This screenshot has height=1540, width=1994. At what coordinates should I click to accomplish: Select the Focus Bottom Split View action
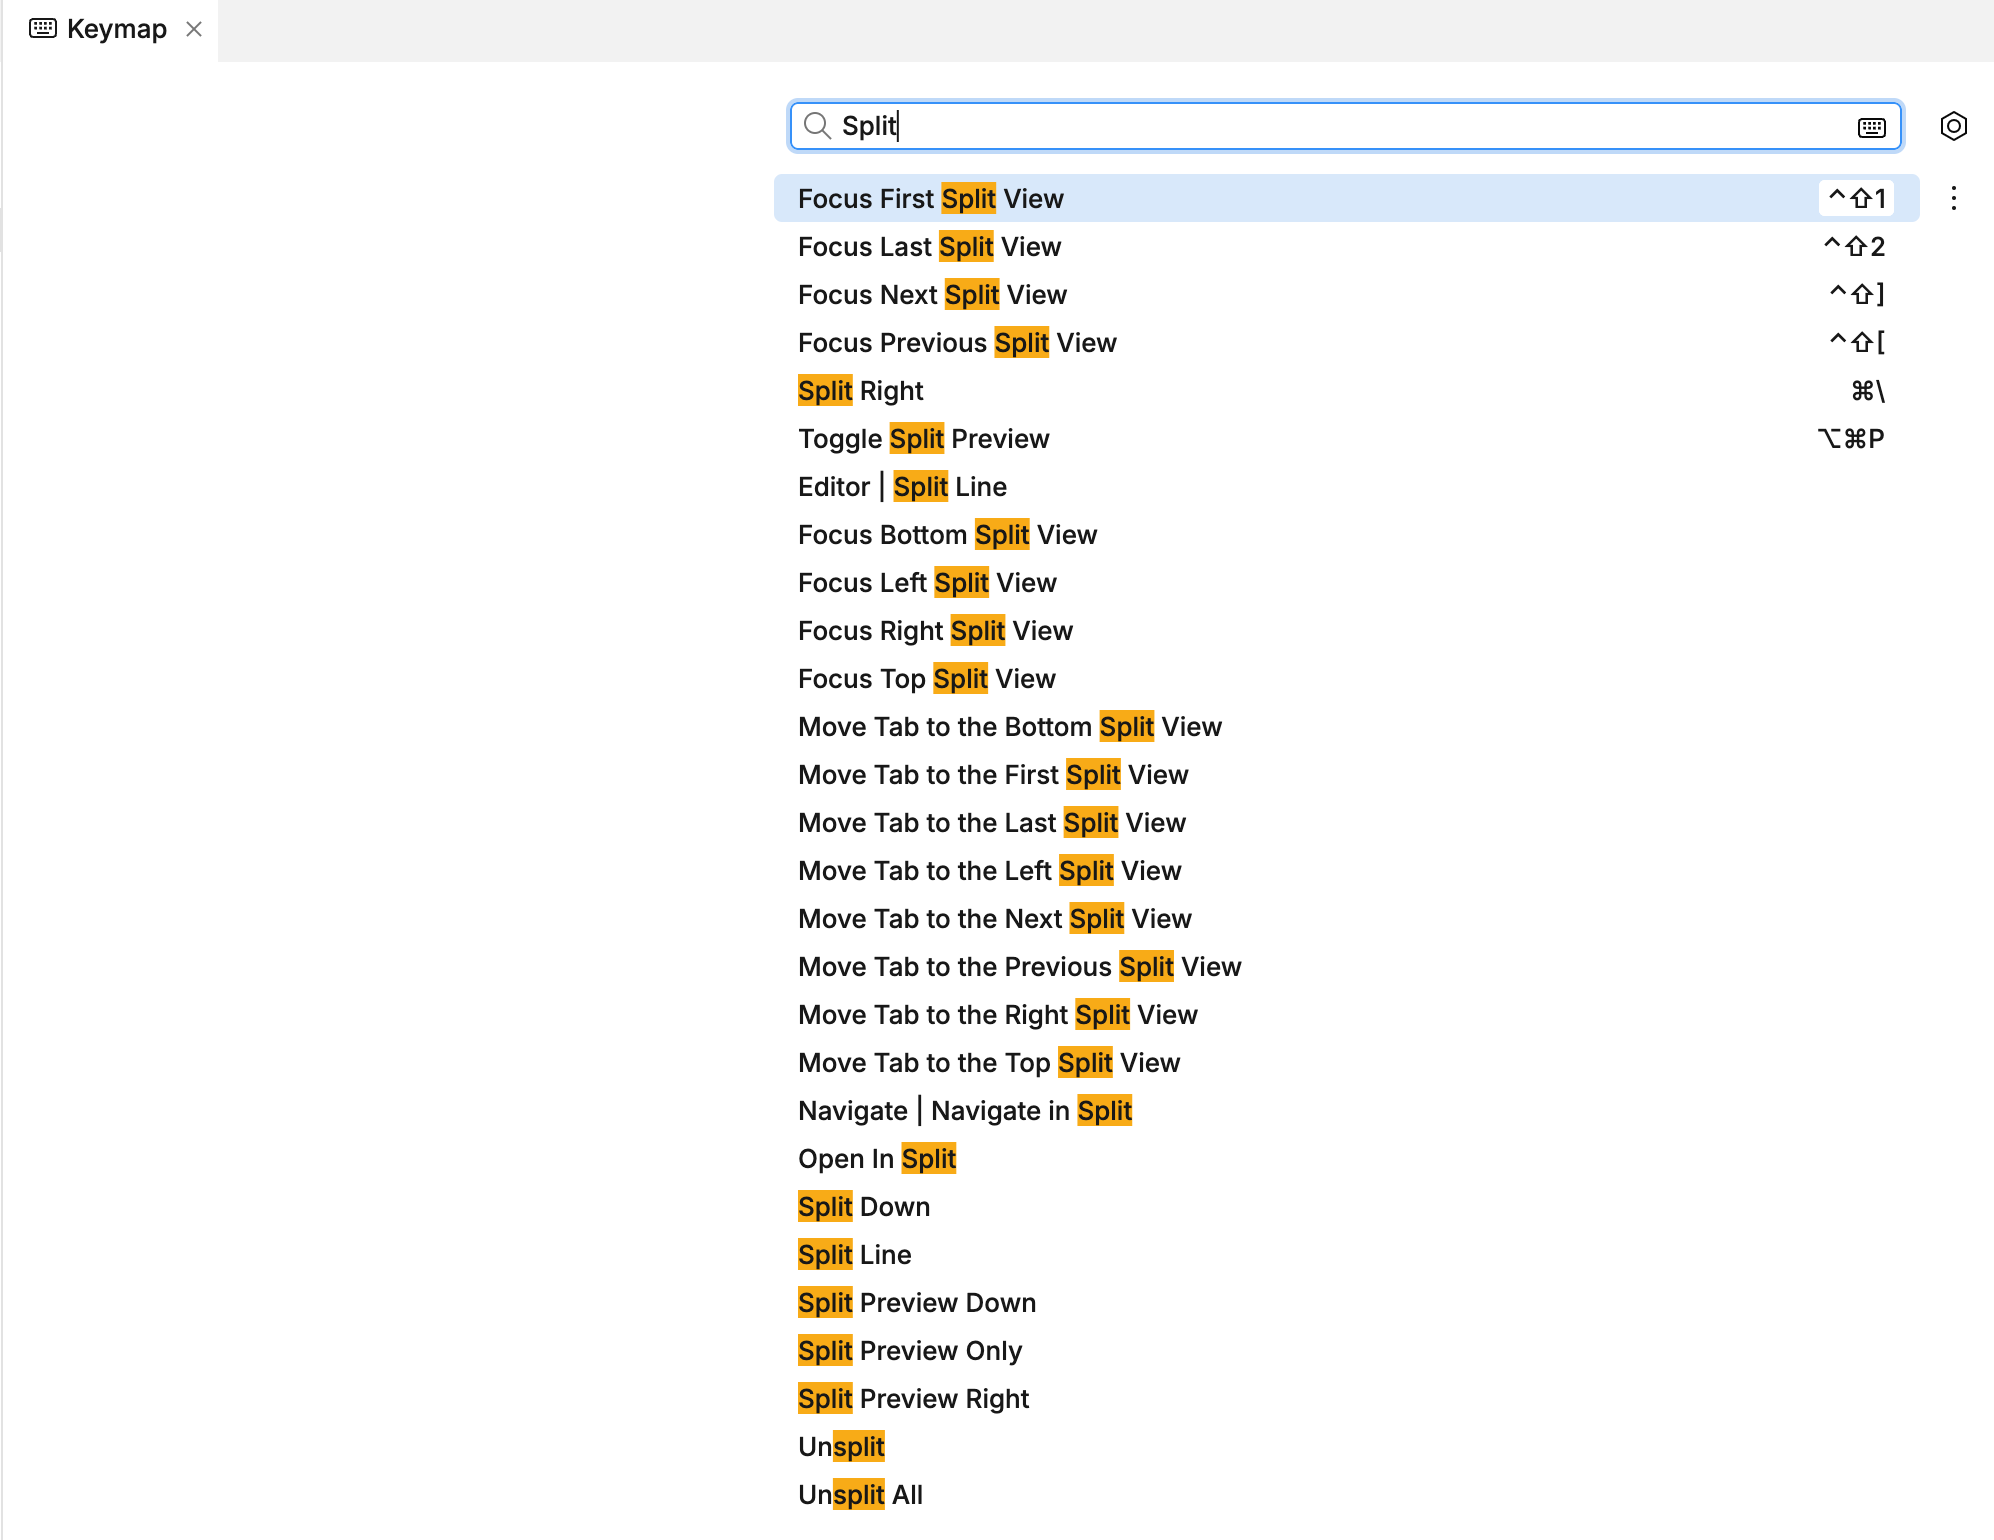pos(1346,534)
